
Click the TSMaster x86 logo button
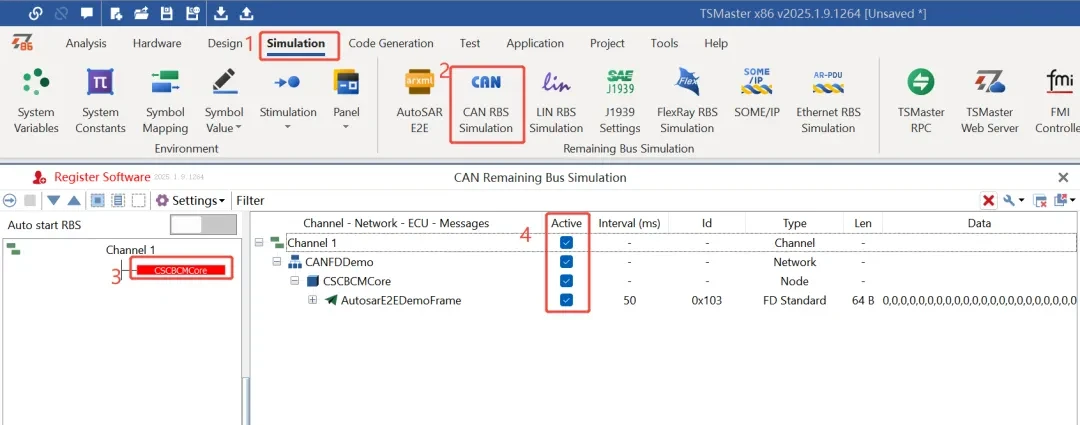[x=23, y=43]
